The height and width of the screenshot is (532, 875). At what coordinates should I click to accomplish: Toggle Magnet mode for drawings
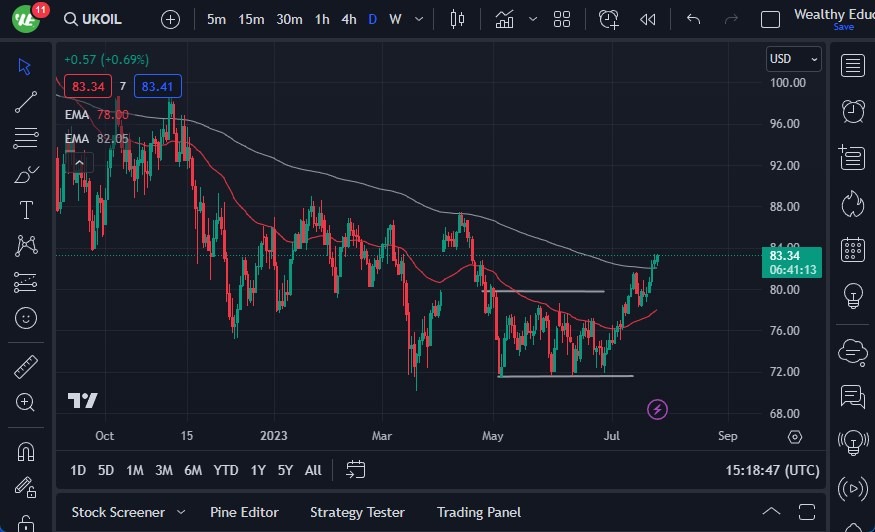click(x=26, y=451)
